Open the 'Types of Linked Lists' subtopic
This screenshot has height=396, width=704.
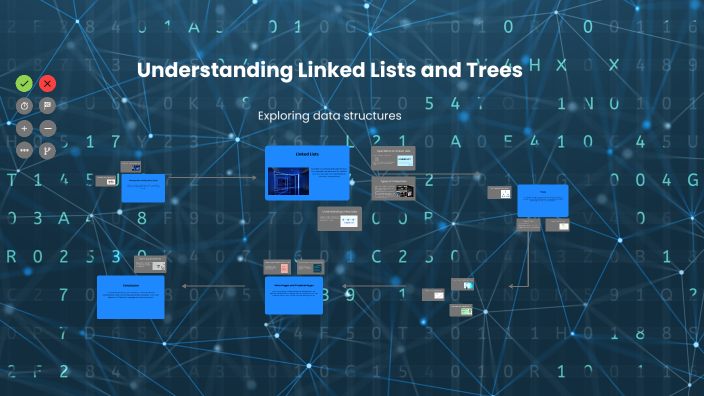(393, 188)
